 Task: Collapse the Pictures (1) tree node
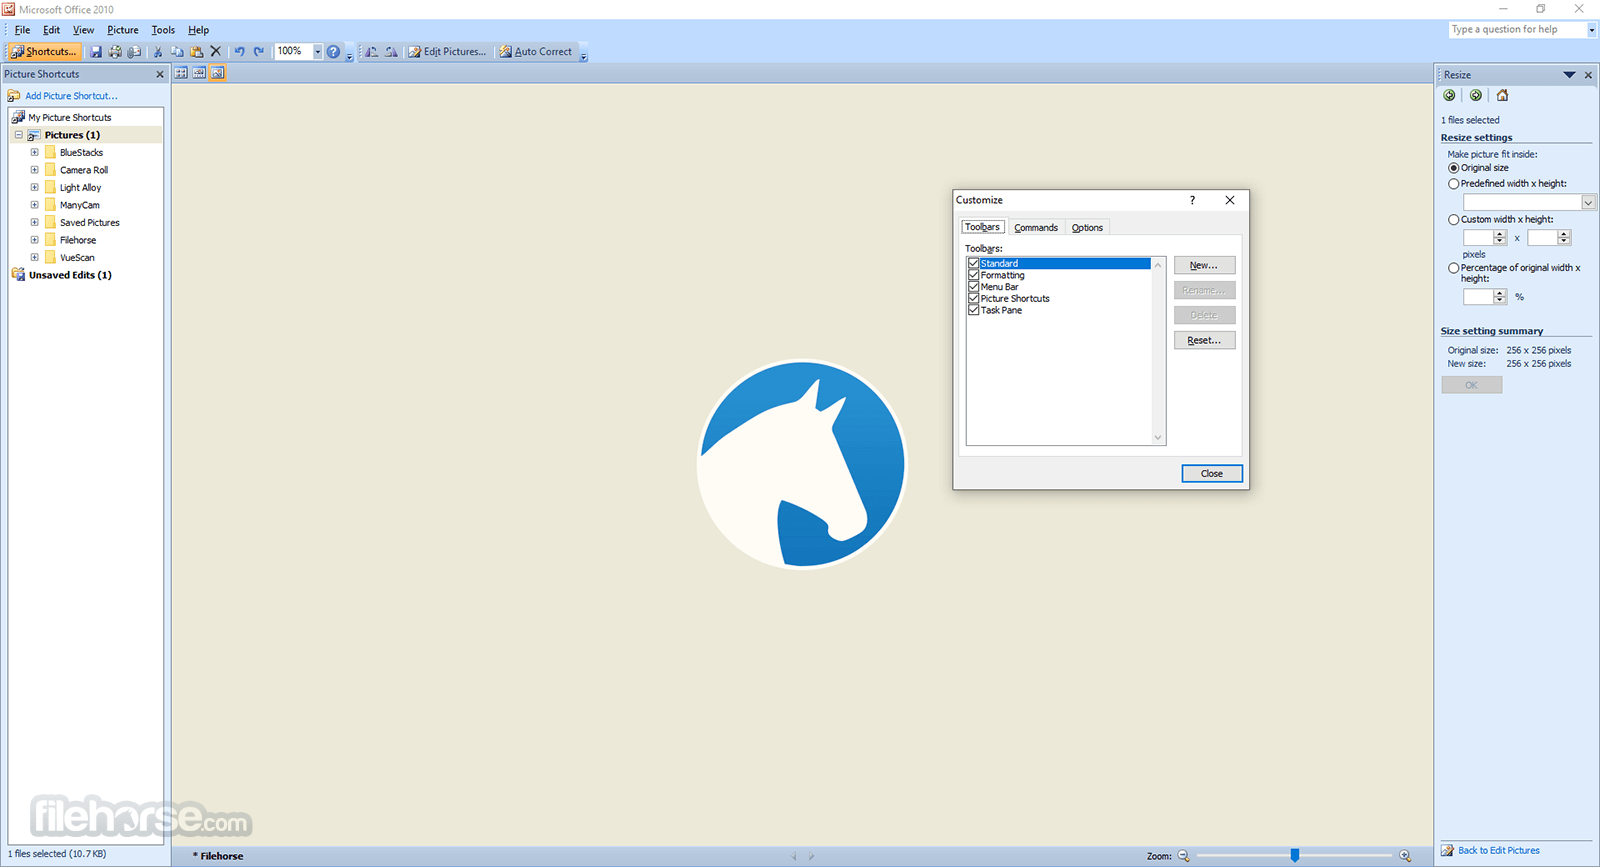[x=18, y=135]
